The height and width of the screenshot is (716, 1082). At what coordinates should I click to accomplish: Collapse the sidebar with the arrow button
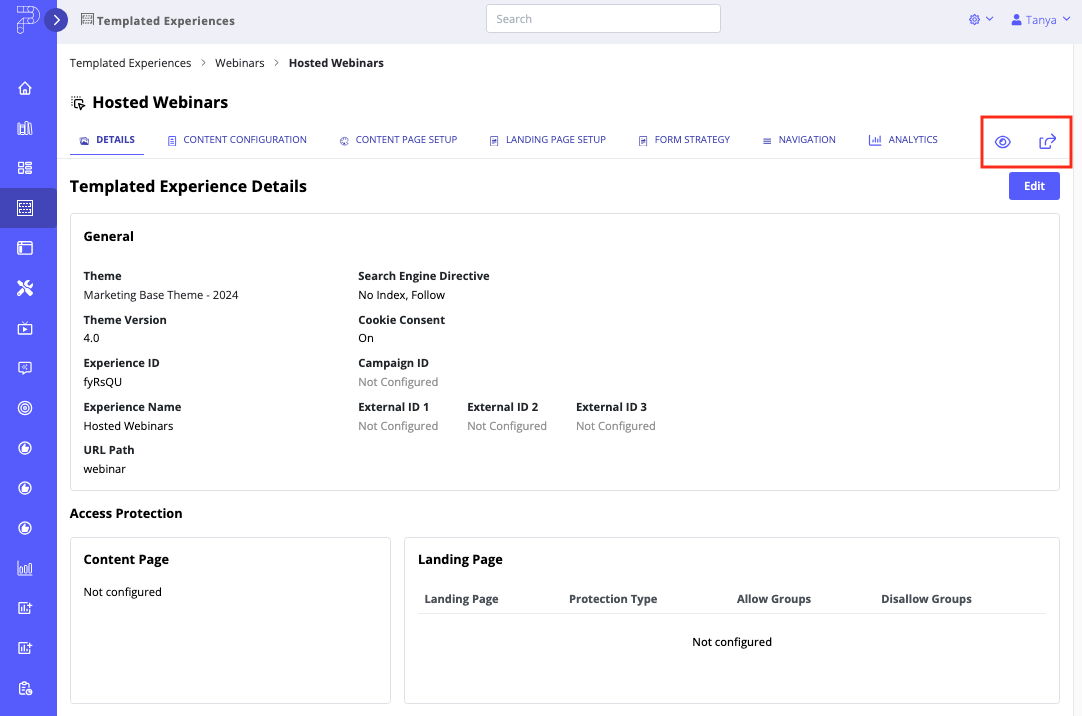(x=57, y=19)
